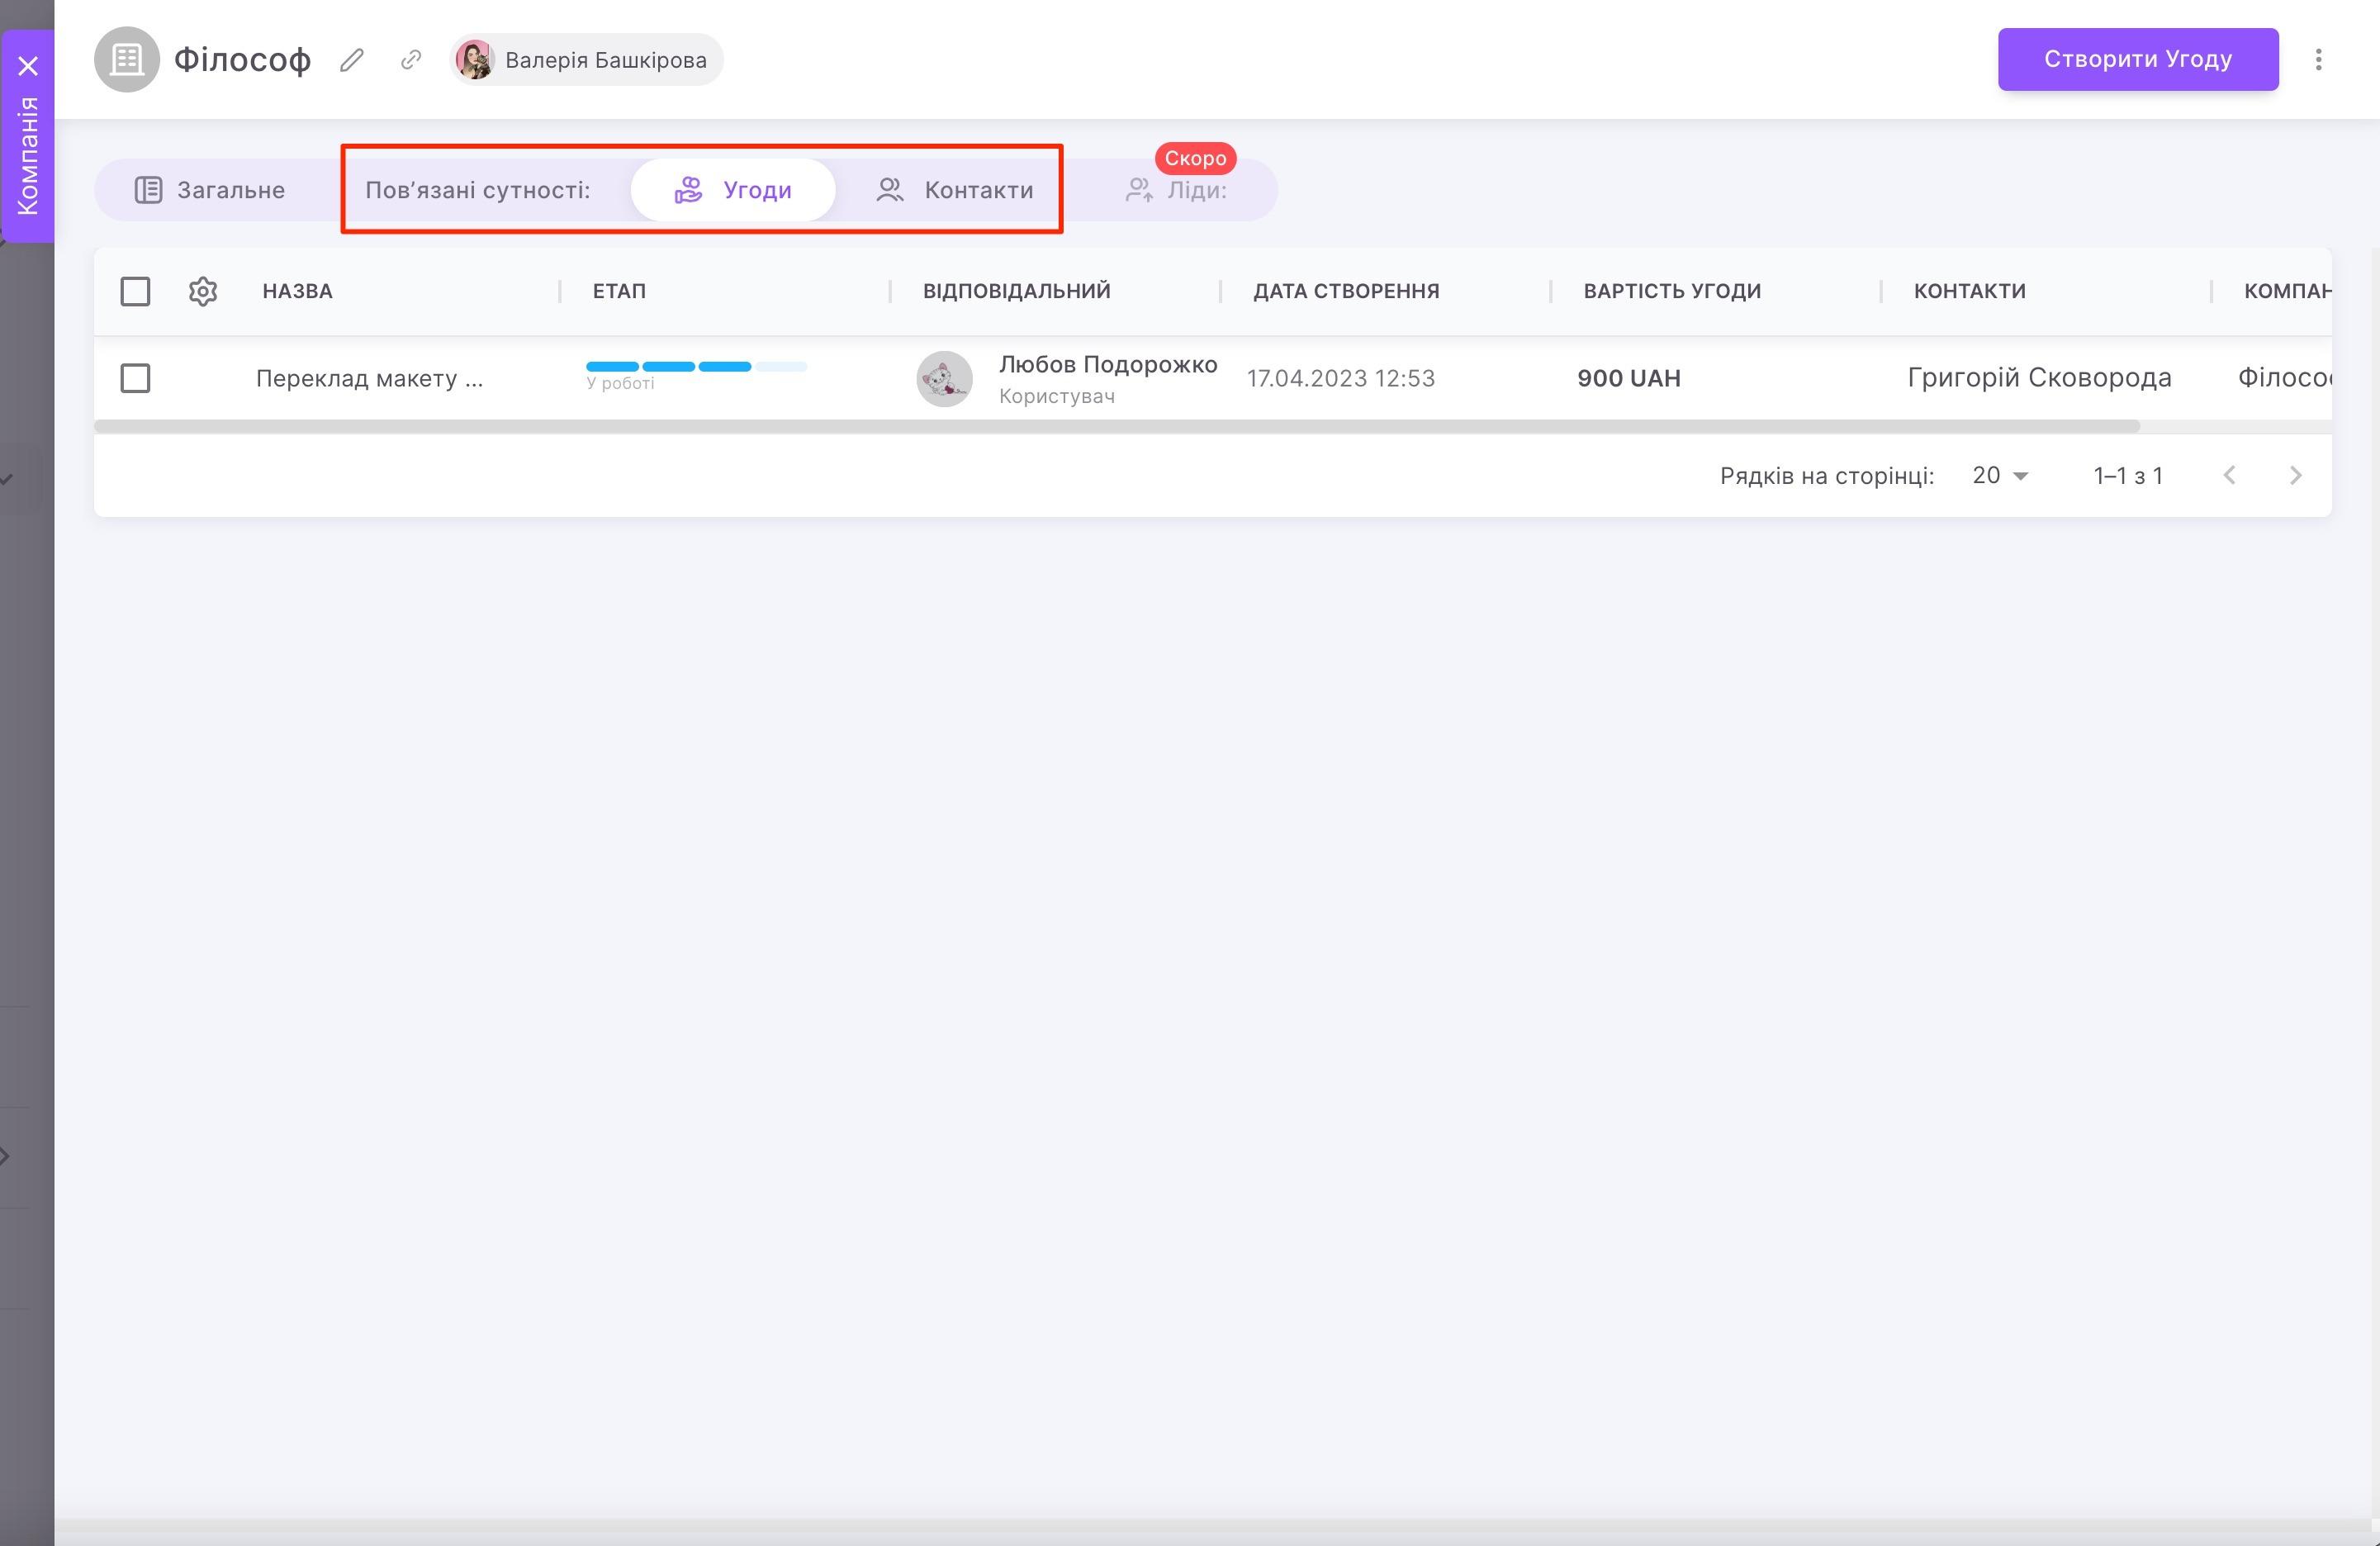Open contact Григорій Сковорода
The image size is (2380, 1546).
[2039, 378]
